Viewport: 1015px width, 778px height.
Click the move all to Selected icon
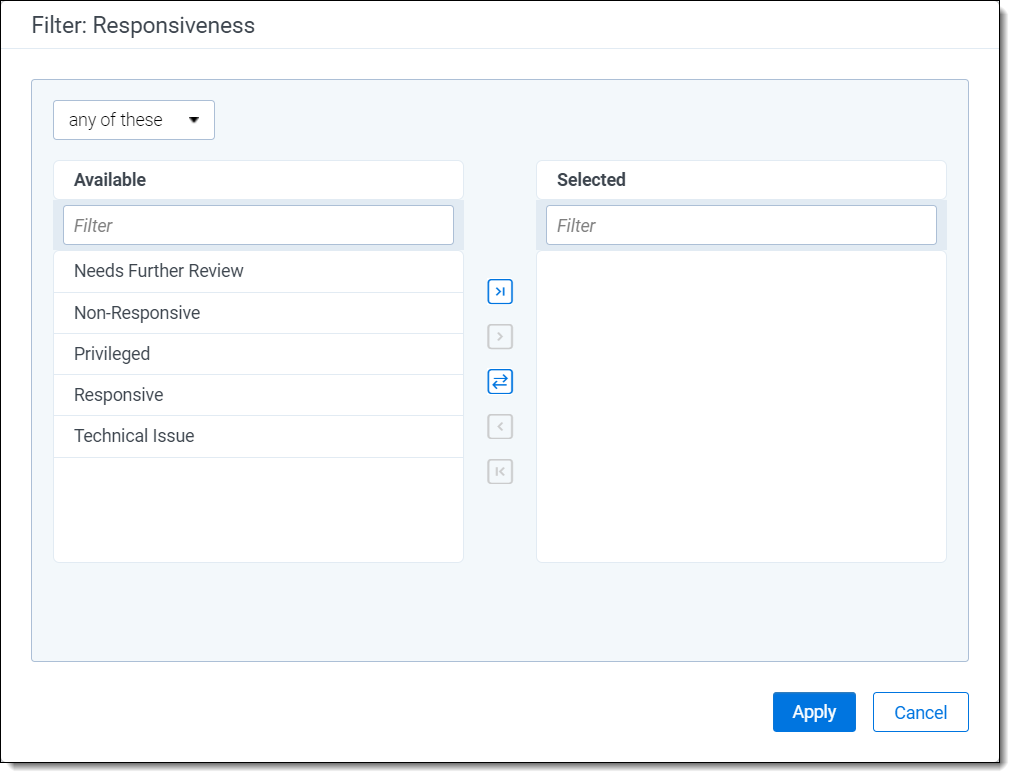pyautogui.click(x=500, y=292)
